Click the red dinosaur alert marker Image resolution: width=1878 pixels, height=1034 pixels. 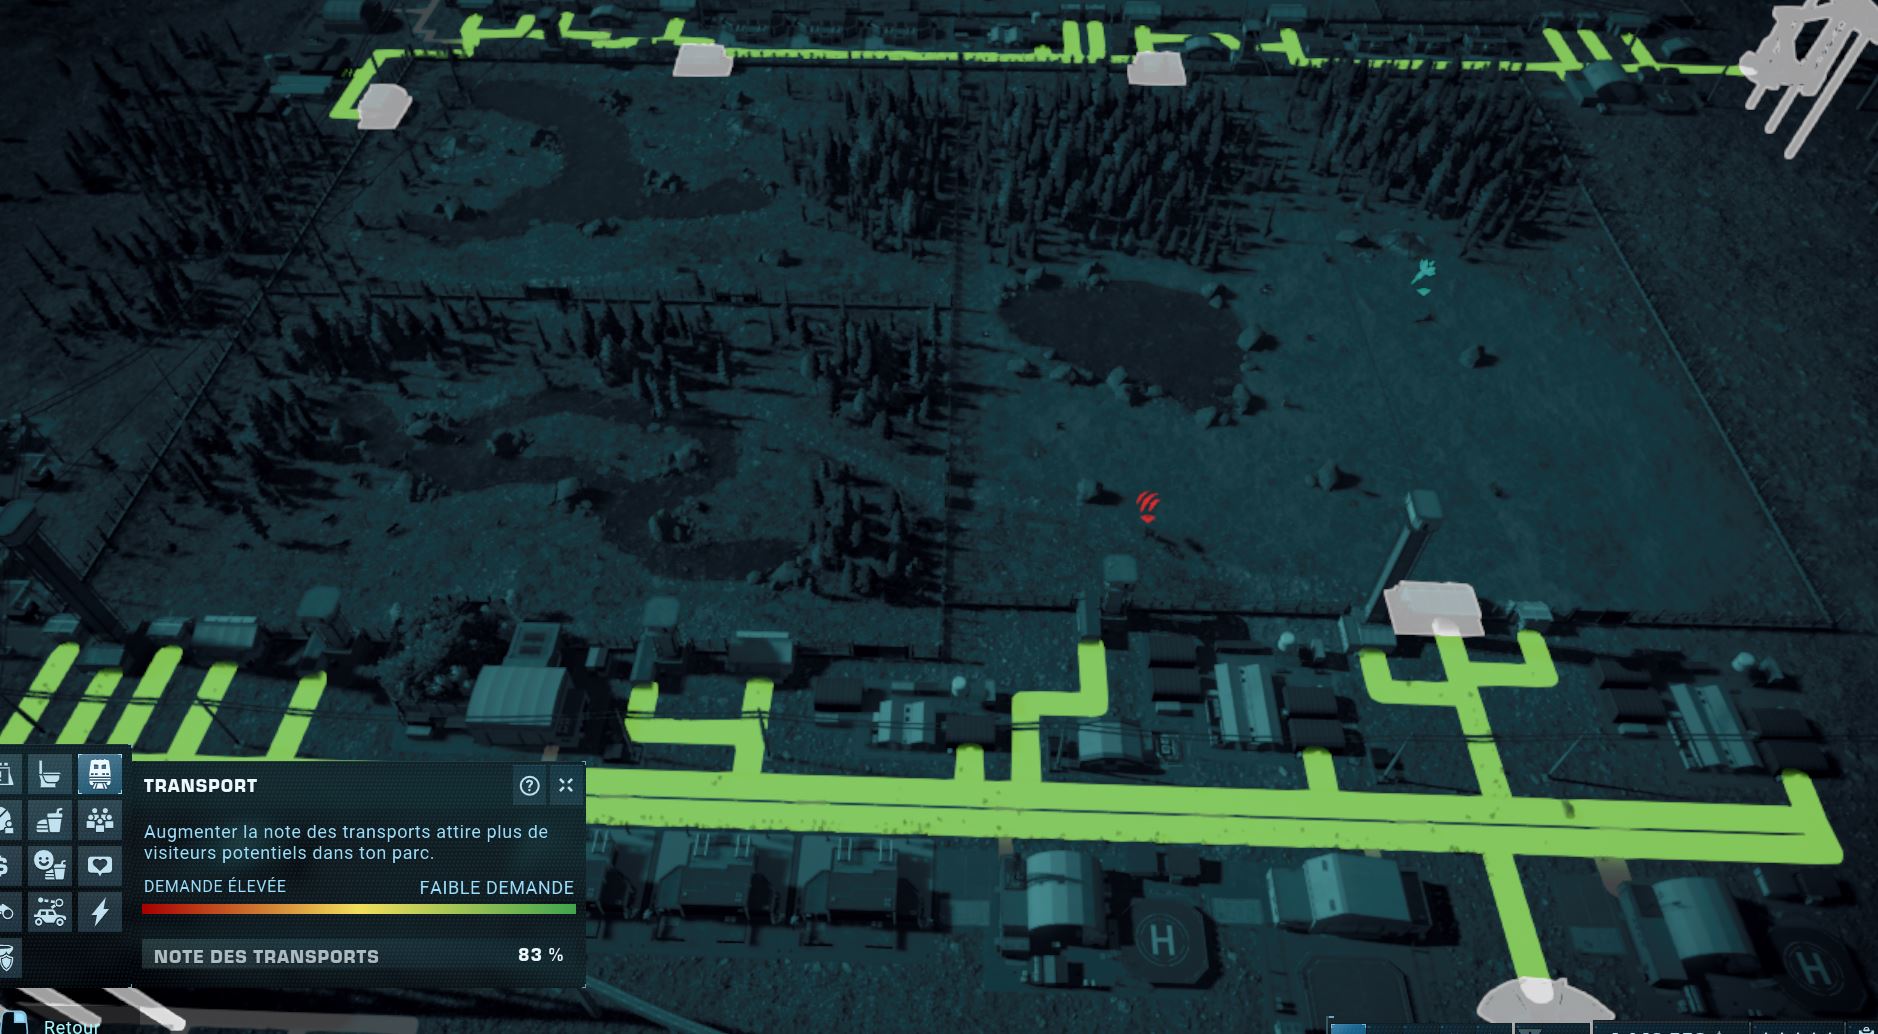[1147, 507]
